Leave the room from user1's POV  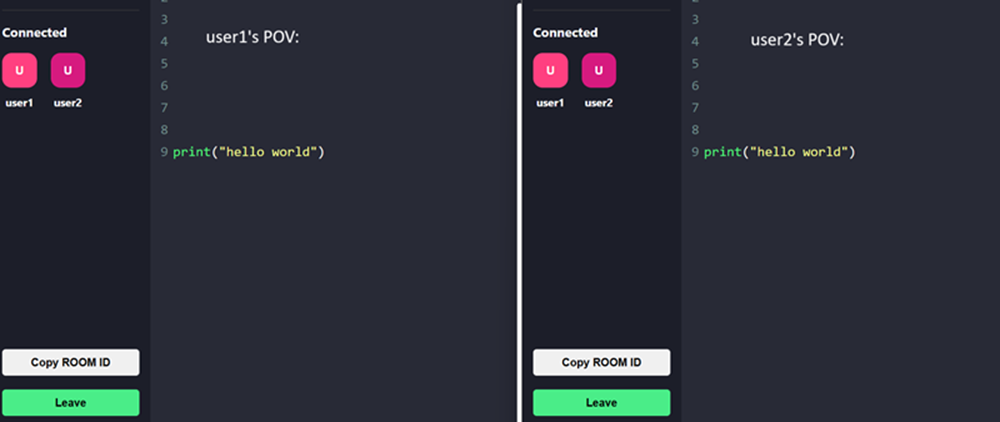coord(70,402)
